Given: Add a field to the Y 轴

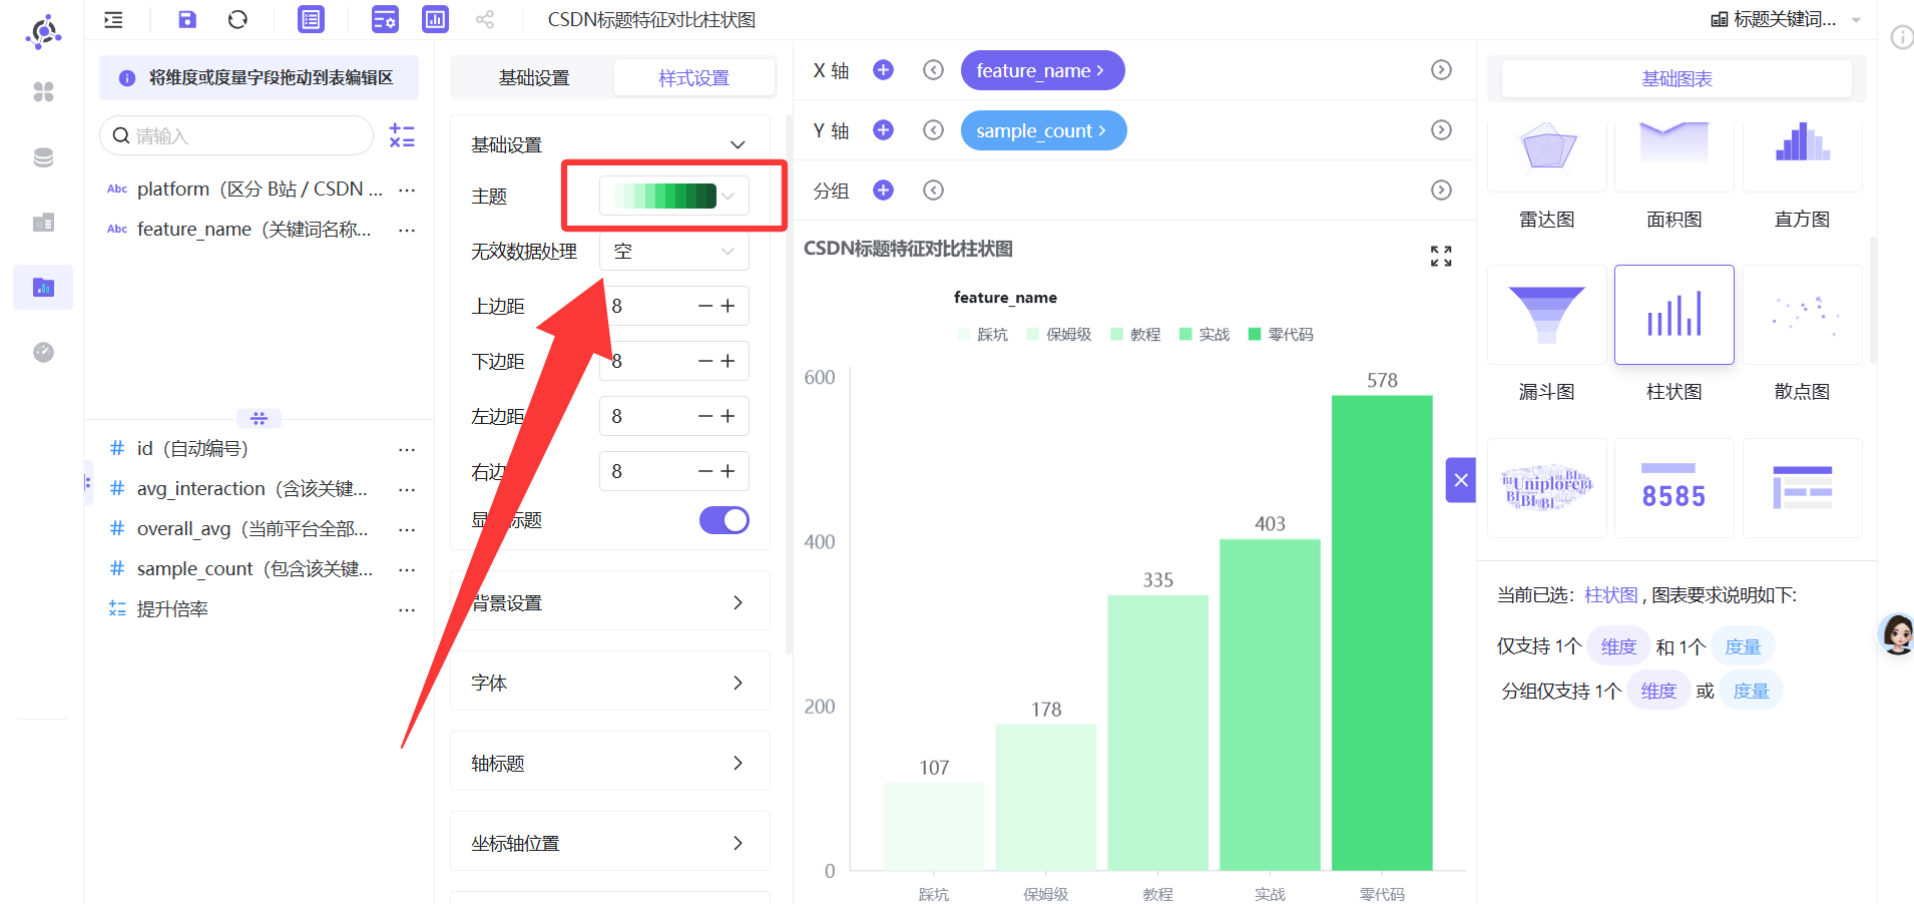Looking at the screenshot, I should tap(883, 130).
